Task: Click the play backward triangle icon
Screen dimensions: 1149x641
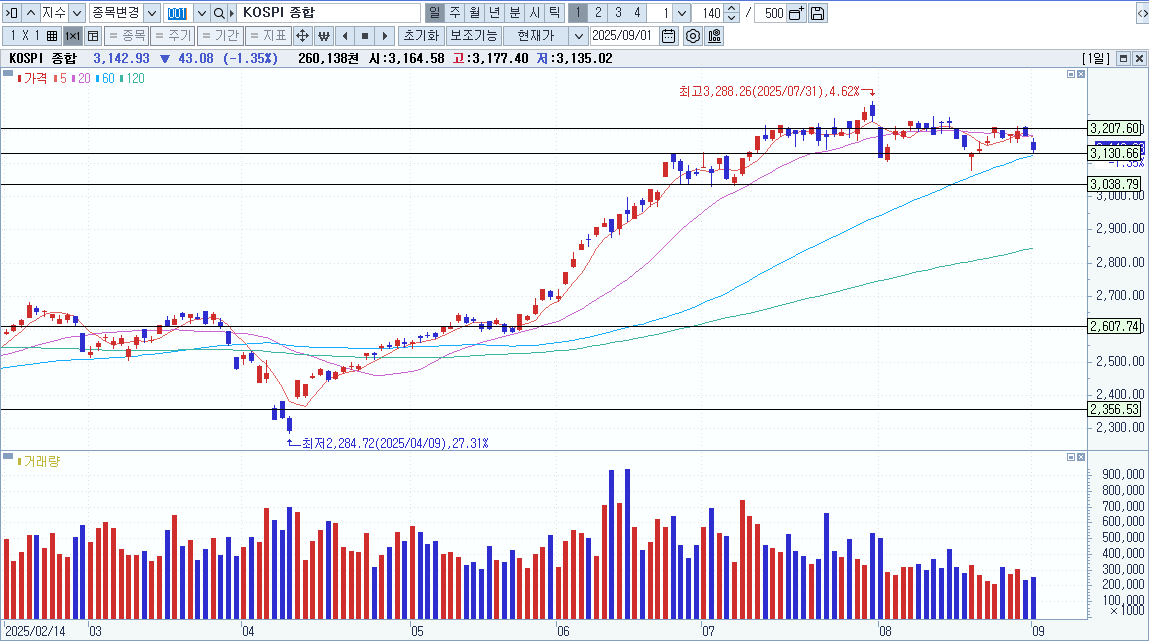Action: pyautogui.click(x=345, y=35)
